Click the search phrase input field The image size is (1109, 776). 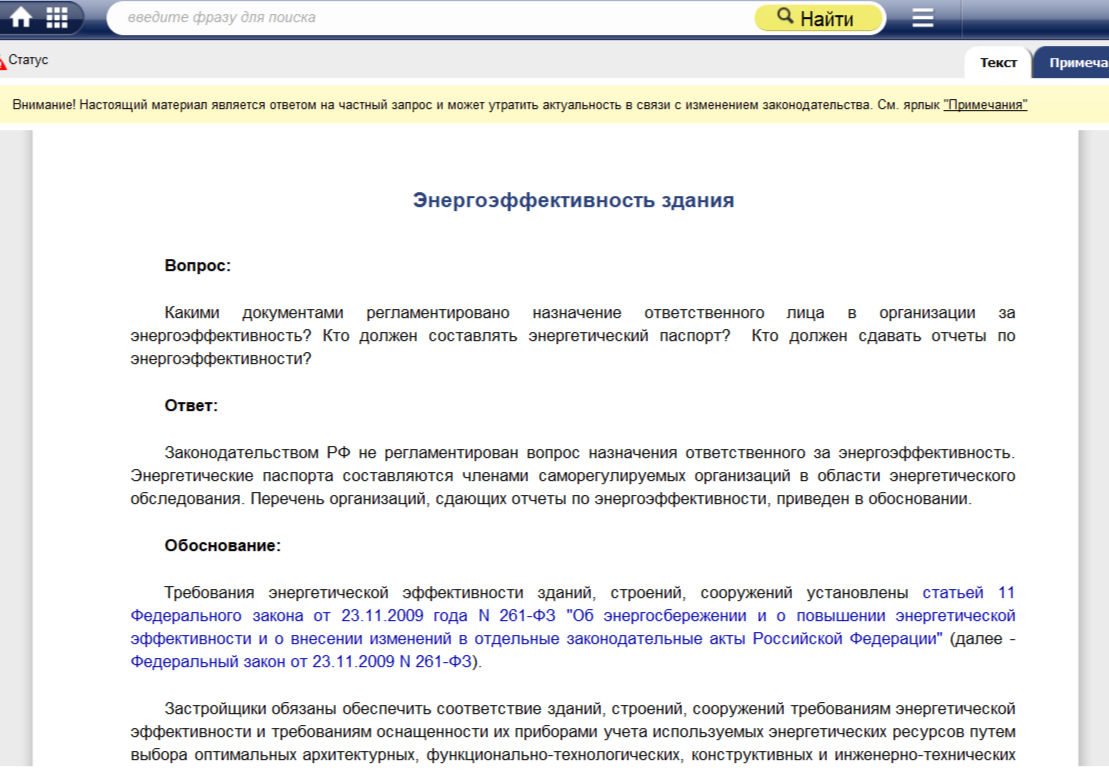point(431,18)
